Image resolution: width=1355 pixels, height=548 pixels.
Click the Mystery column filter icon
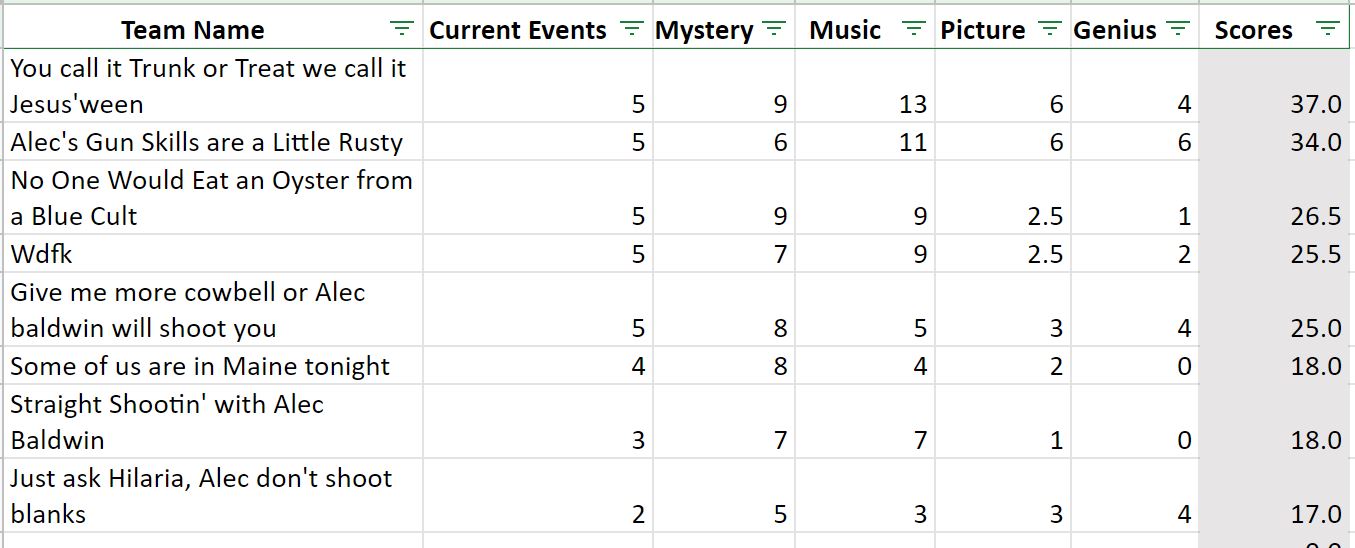774,30
